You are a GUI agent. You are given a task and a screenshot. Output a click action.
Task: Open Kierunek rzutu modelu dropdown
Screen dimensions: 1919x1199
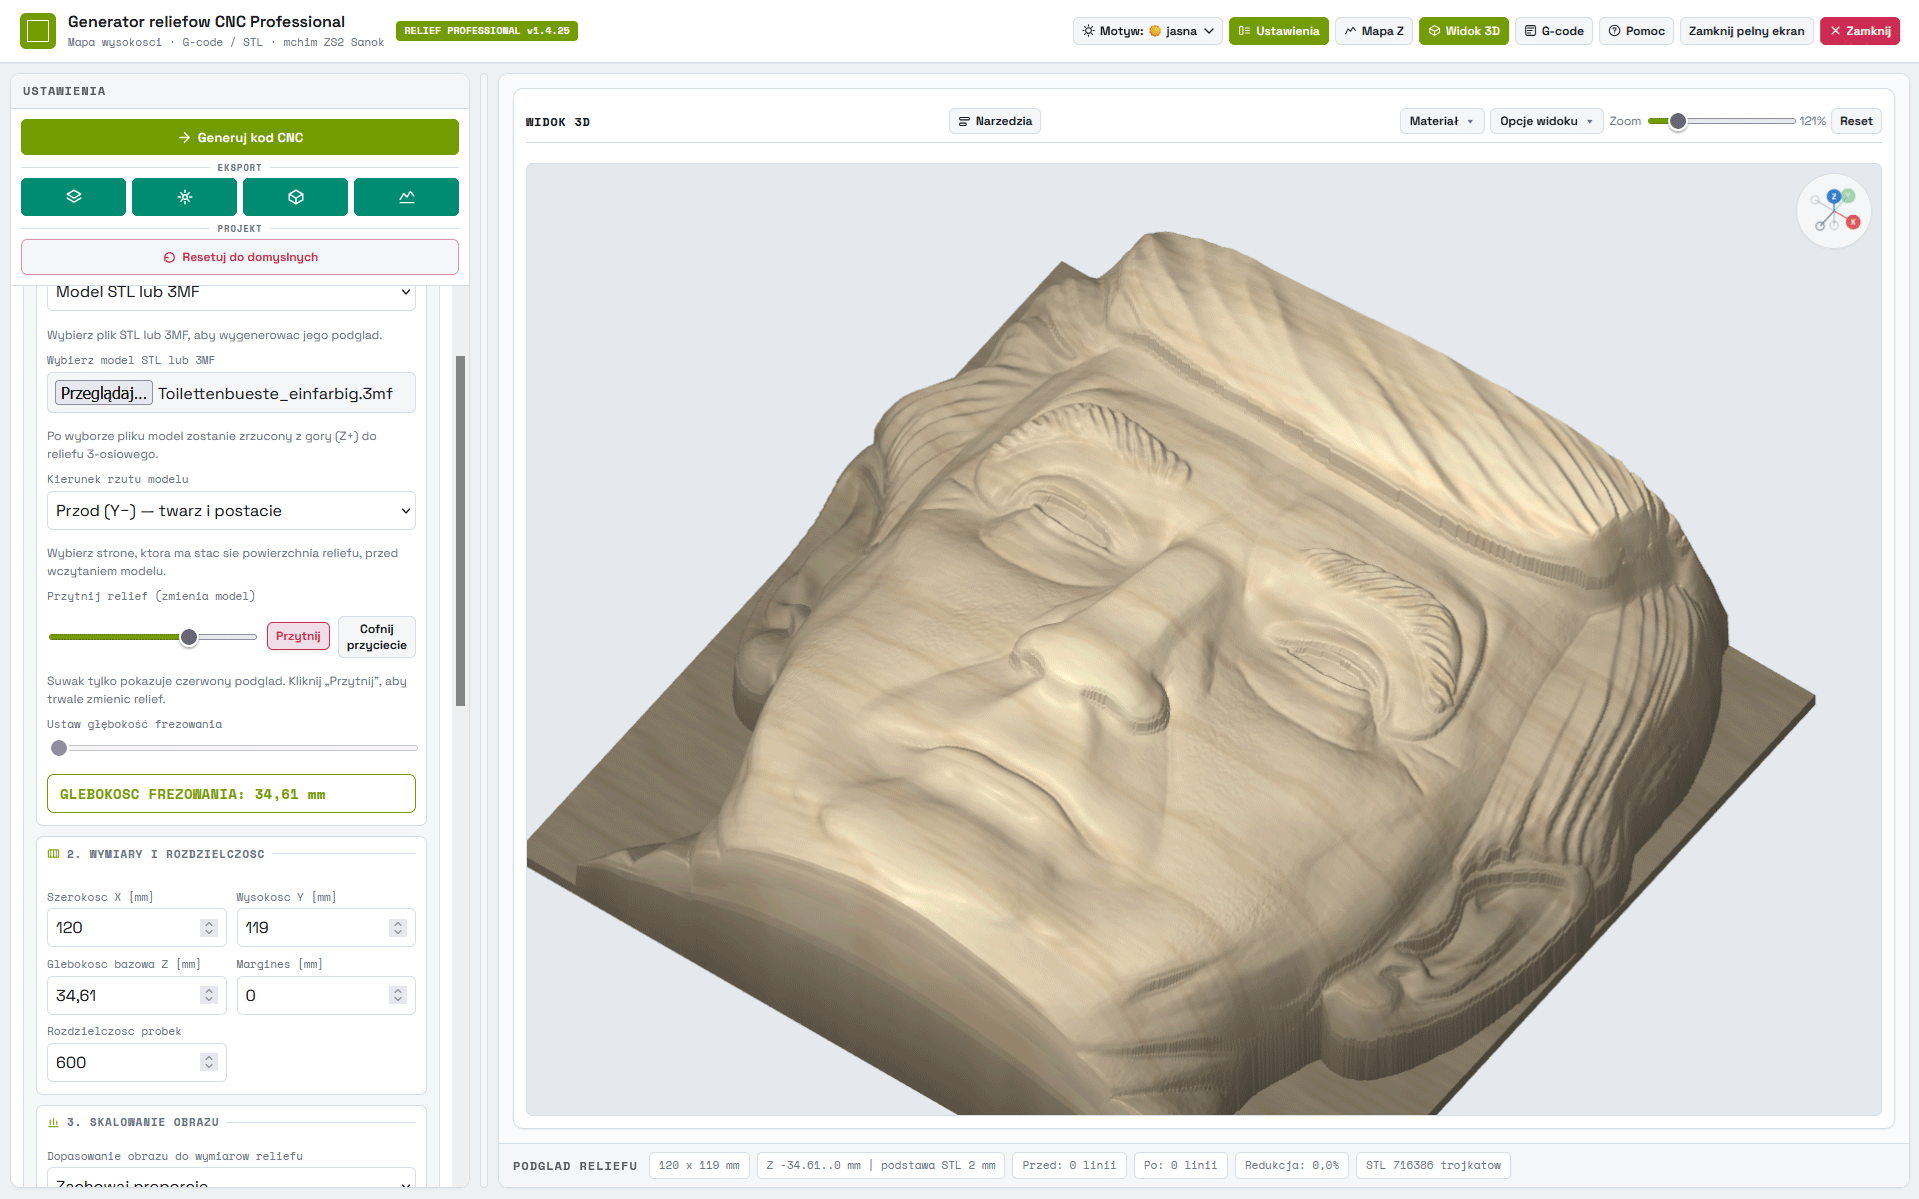pyautogui.click(x=232, y=511)
